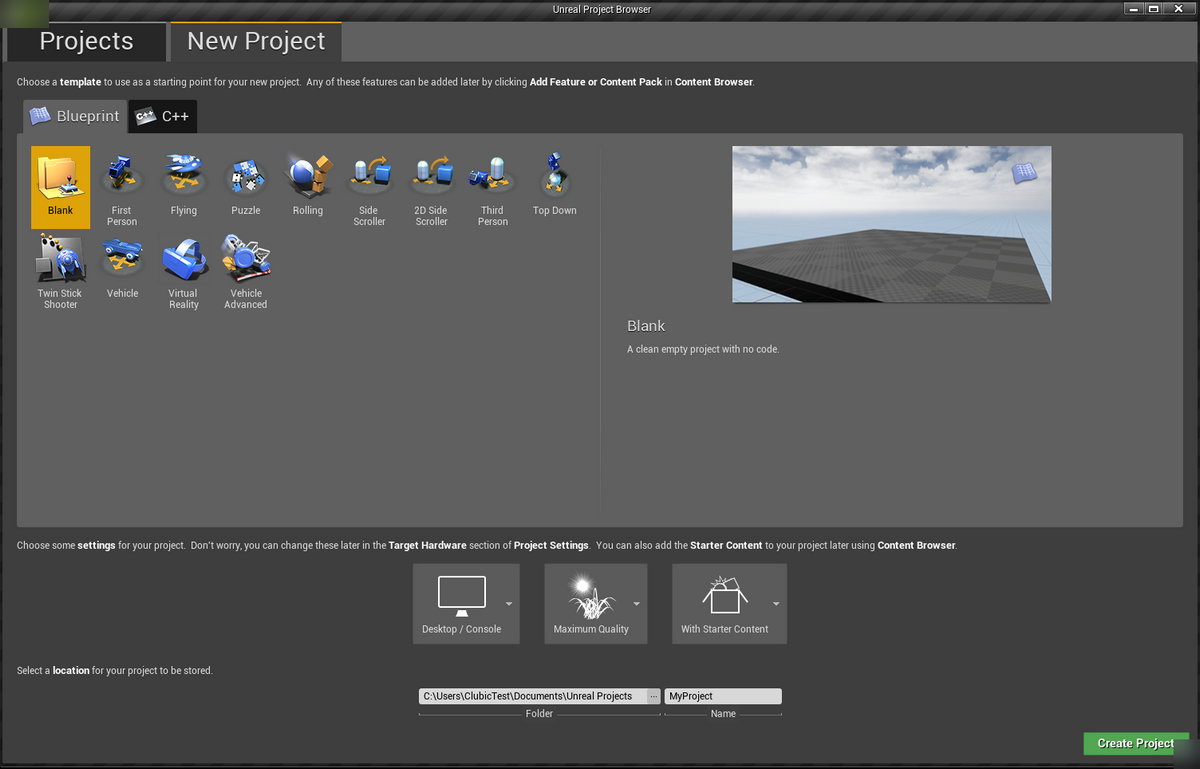Click the 'A clean empty project' description
1200x769 pixels.
point(703,349)
